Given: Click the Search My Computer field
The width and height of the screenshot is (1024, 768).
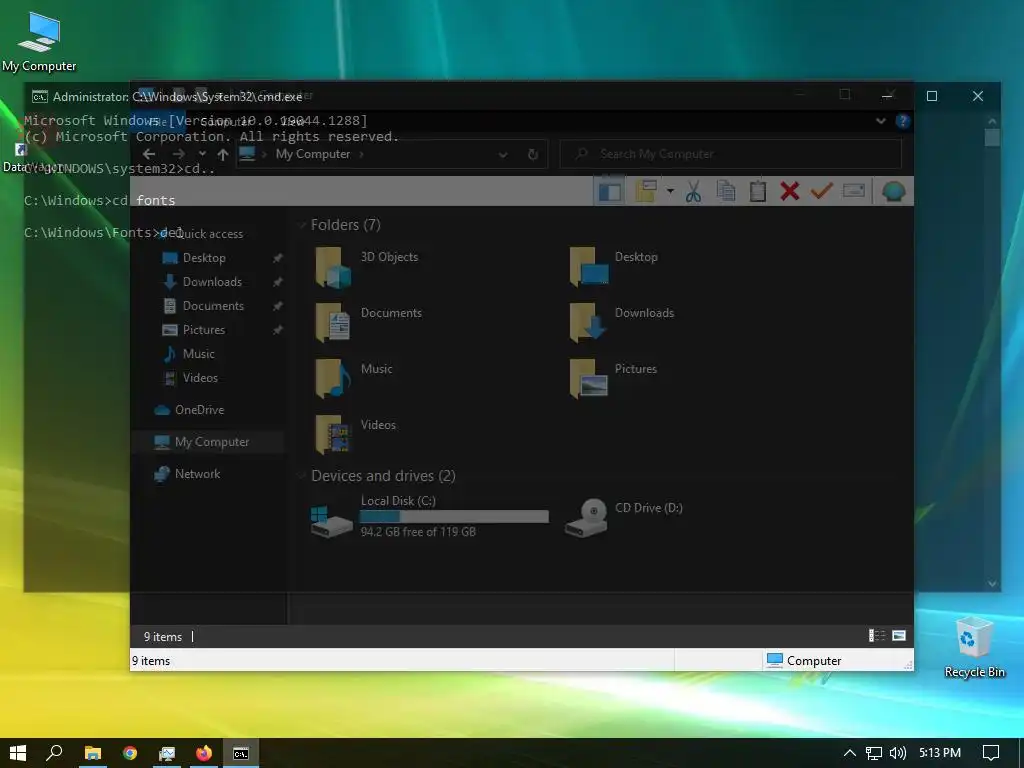Looking at the screenshot, I should point(731,154).
